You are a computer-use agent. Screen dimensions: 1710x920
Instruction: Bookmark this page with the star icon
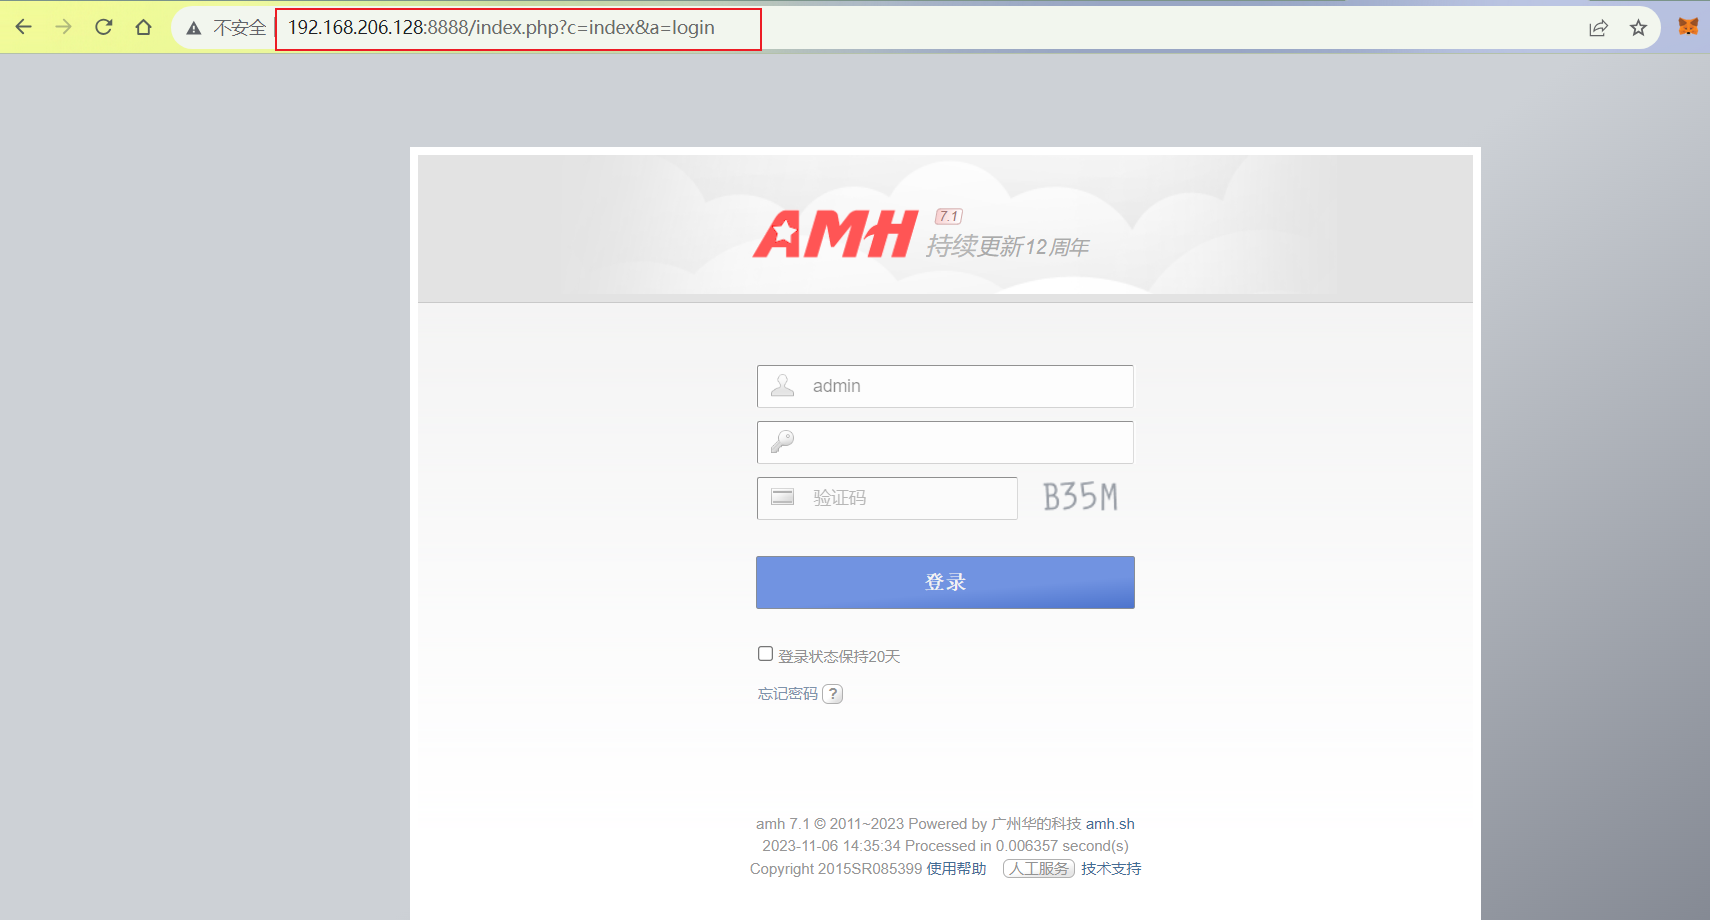[x=1638, y=28]
